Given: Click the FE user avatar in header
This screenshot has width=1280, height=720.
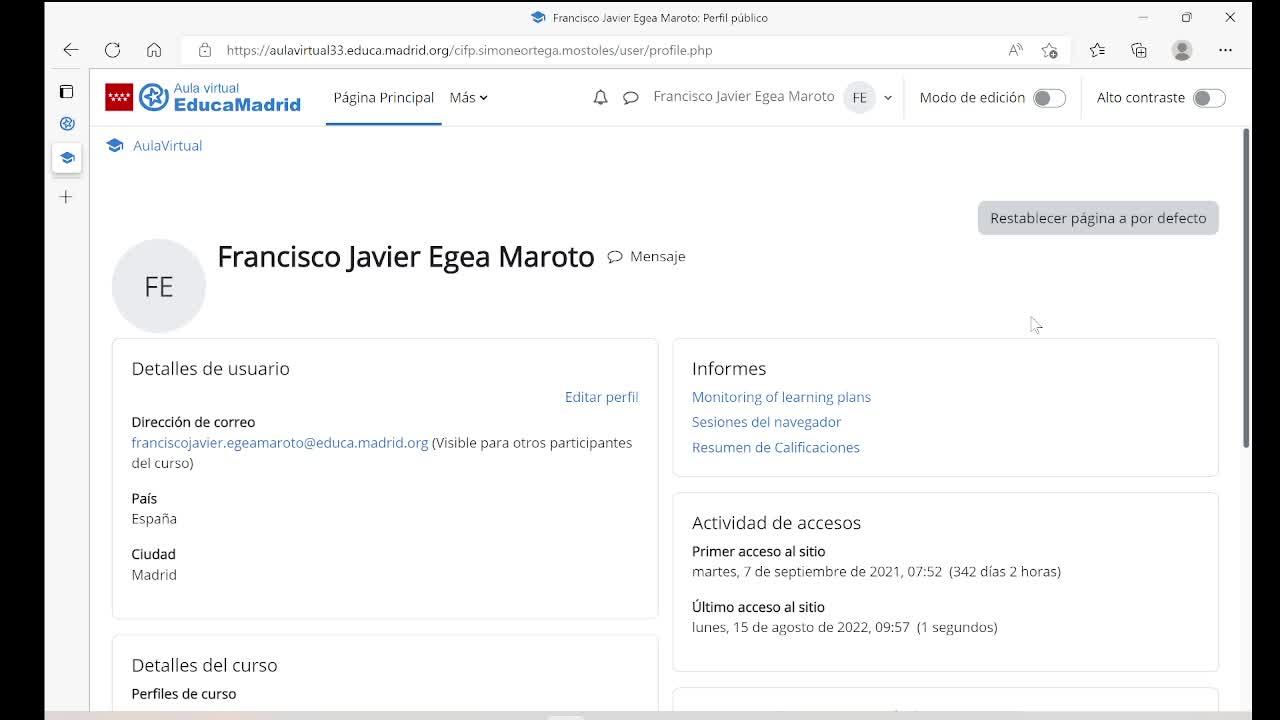Looking at the screenshot, I should pos(859,97).
